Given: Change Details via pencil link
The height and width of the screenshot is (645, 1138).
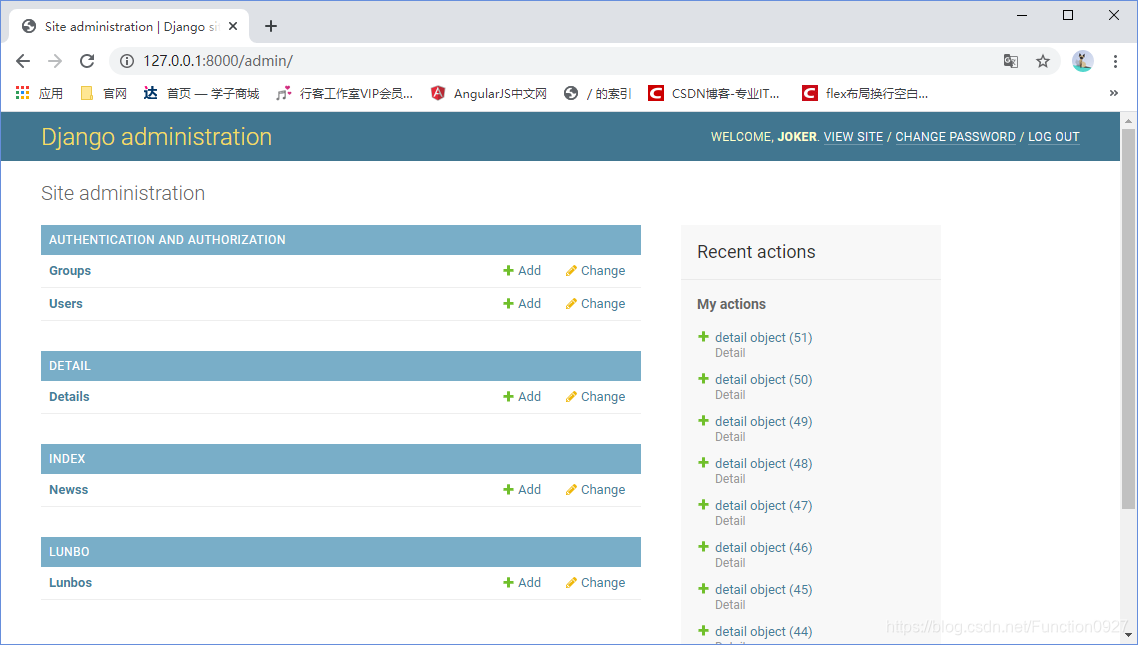Looking at the screenshot, I should 595,397.
